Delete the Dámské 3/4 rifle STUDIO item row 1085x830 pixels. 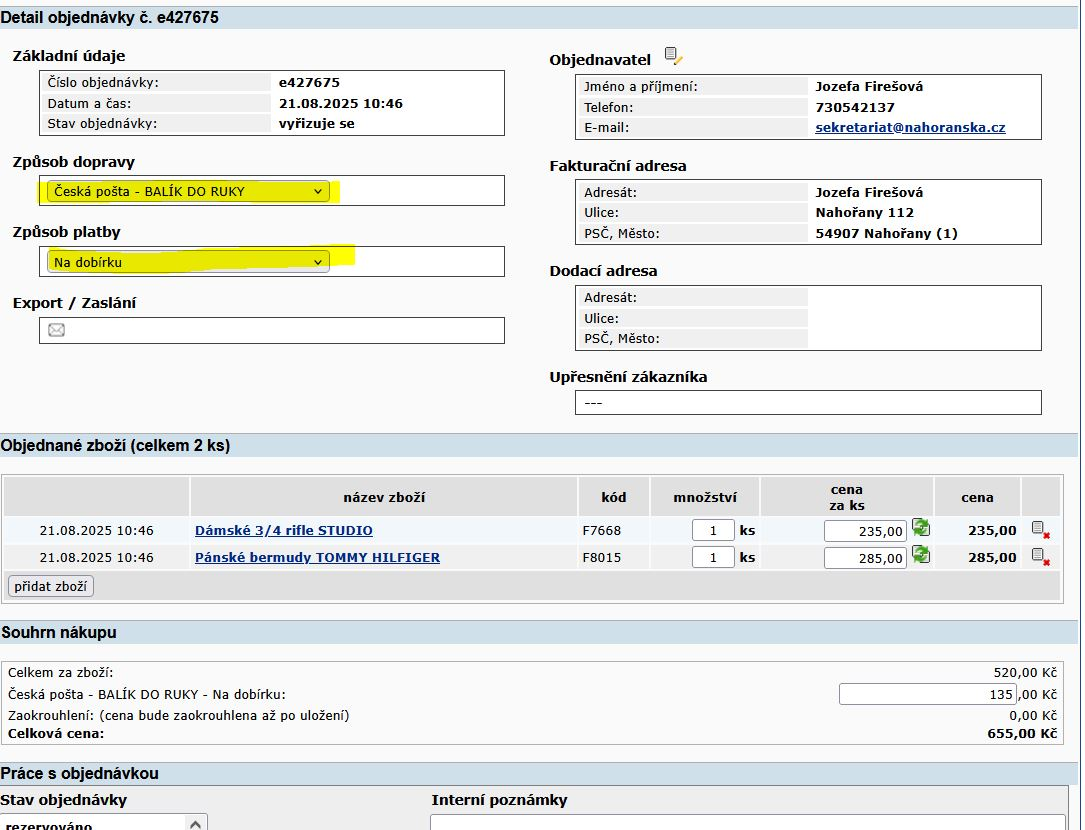[1040, 530]
